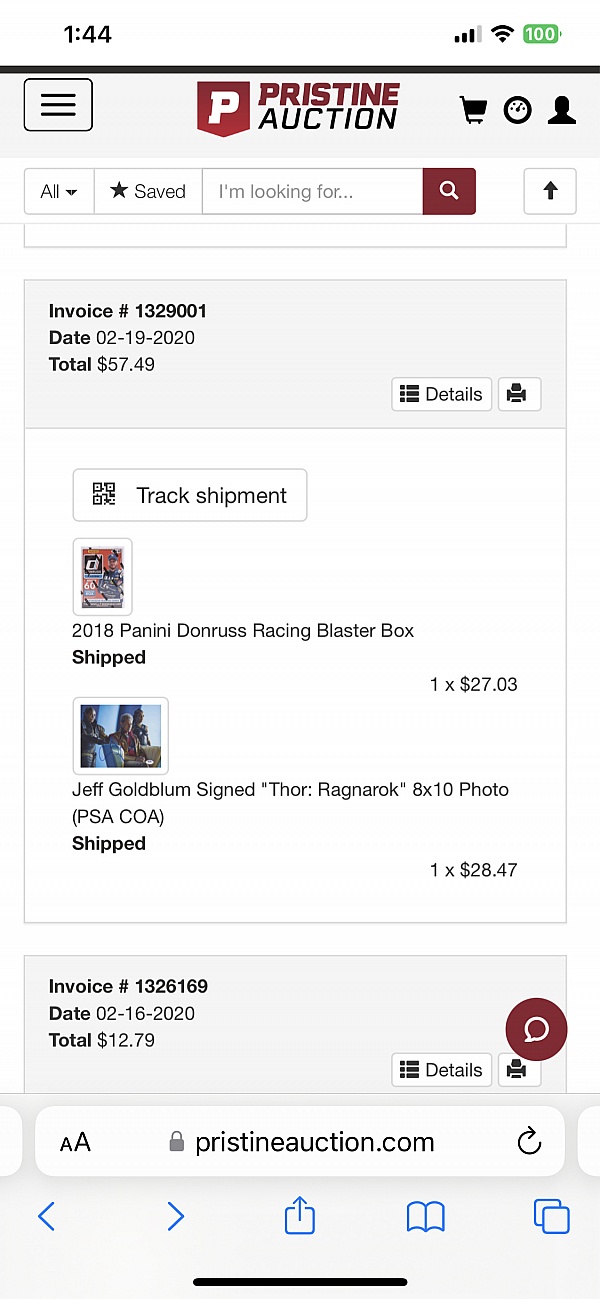Open the shopping cart
The width and height of the screenshot is (600, 1299).
[473, 110]
